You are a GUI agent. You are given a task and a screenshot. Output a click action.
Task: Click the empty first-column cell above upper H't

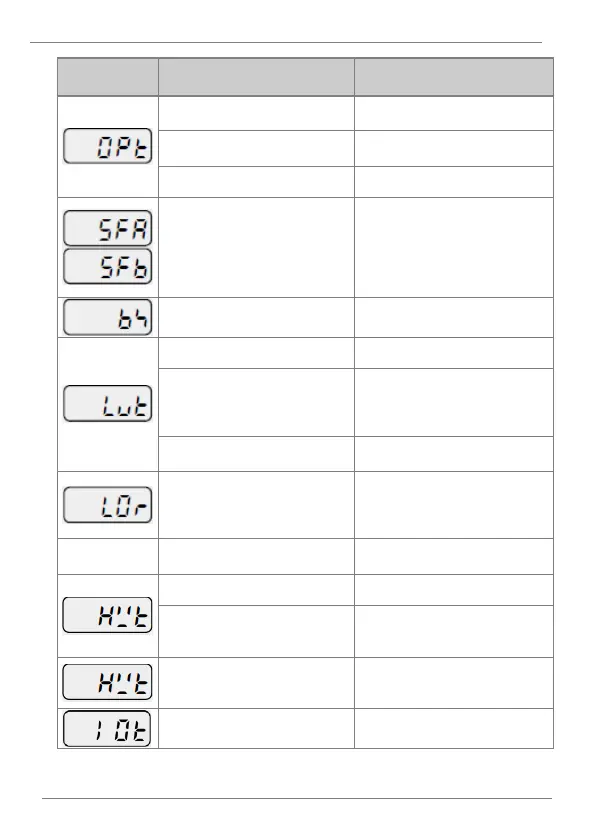[108, 556]
